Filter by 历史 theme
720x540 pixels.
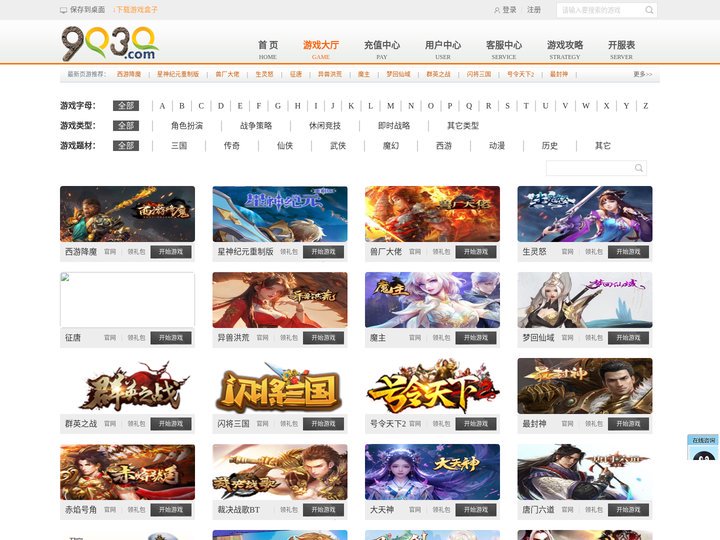tap(550, 146)
